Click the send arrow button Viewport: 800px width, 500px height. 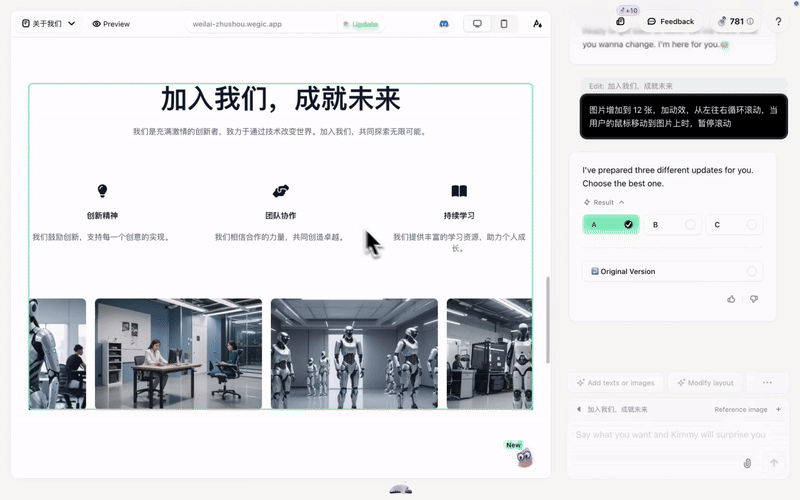(x=773, y=463)
